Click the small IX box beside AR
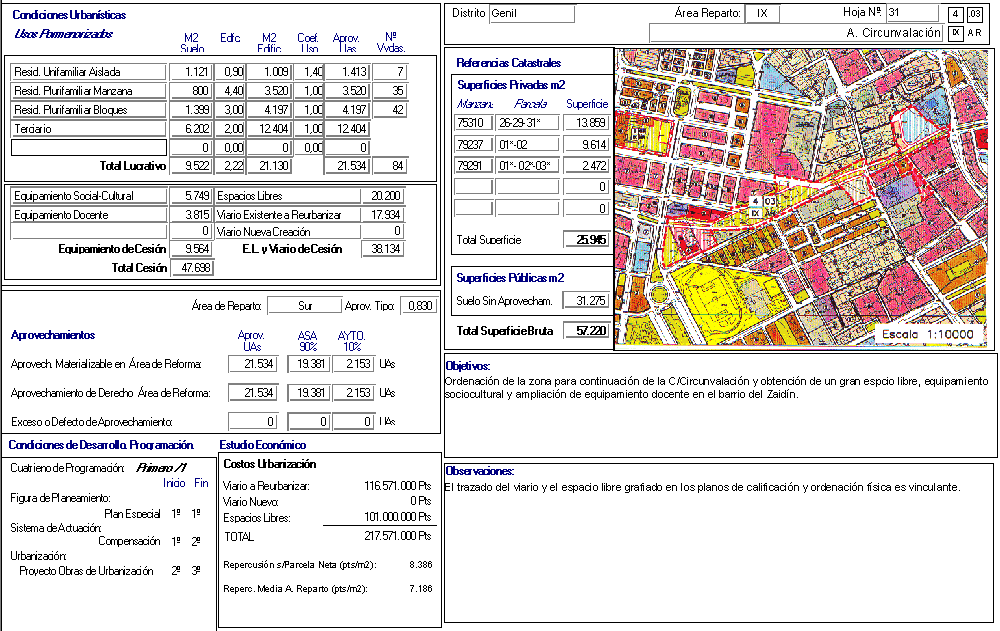Screen dimensions: 1000x631 coord(955,33)
